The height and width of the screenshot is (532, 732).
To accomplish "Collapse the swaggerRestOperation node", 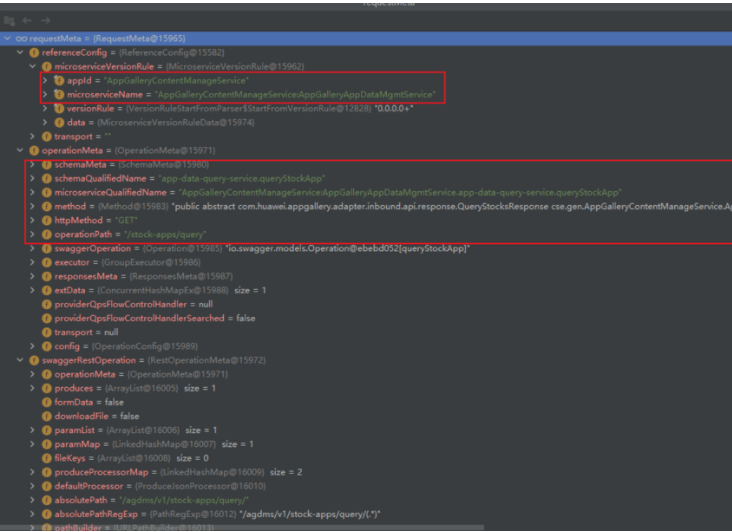I will [x=20, y=360].
